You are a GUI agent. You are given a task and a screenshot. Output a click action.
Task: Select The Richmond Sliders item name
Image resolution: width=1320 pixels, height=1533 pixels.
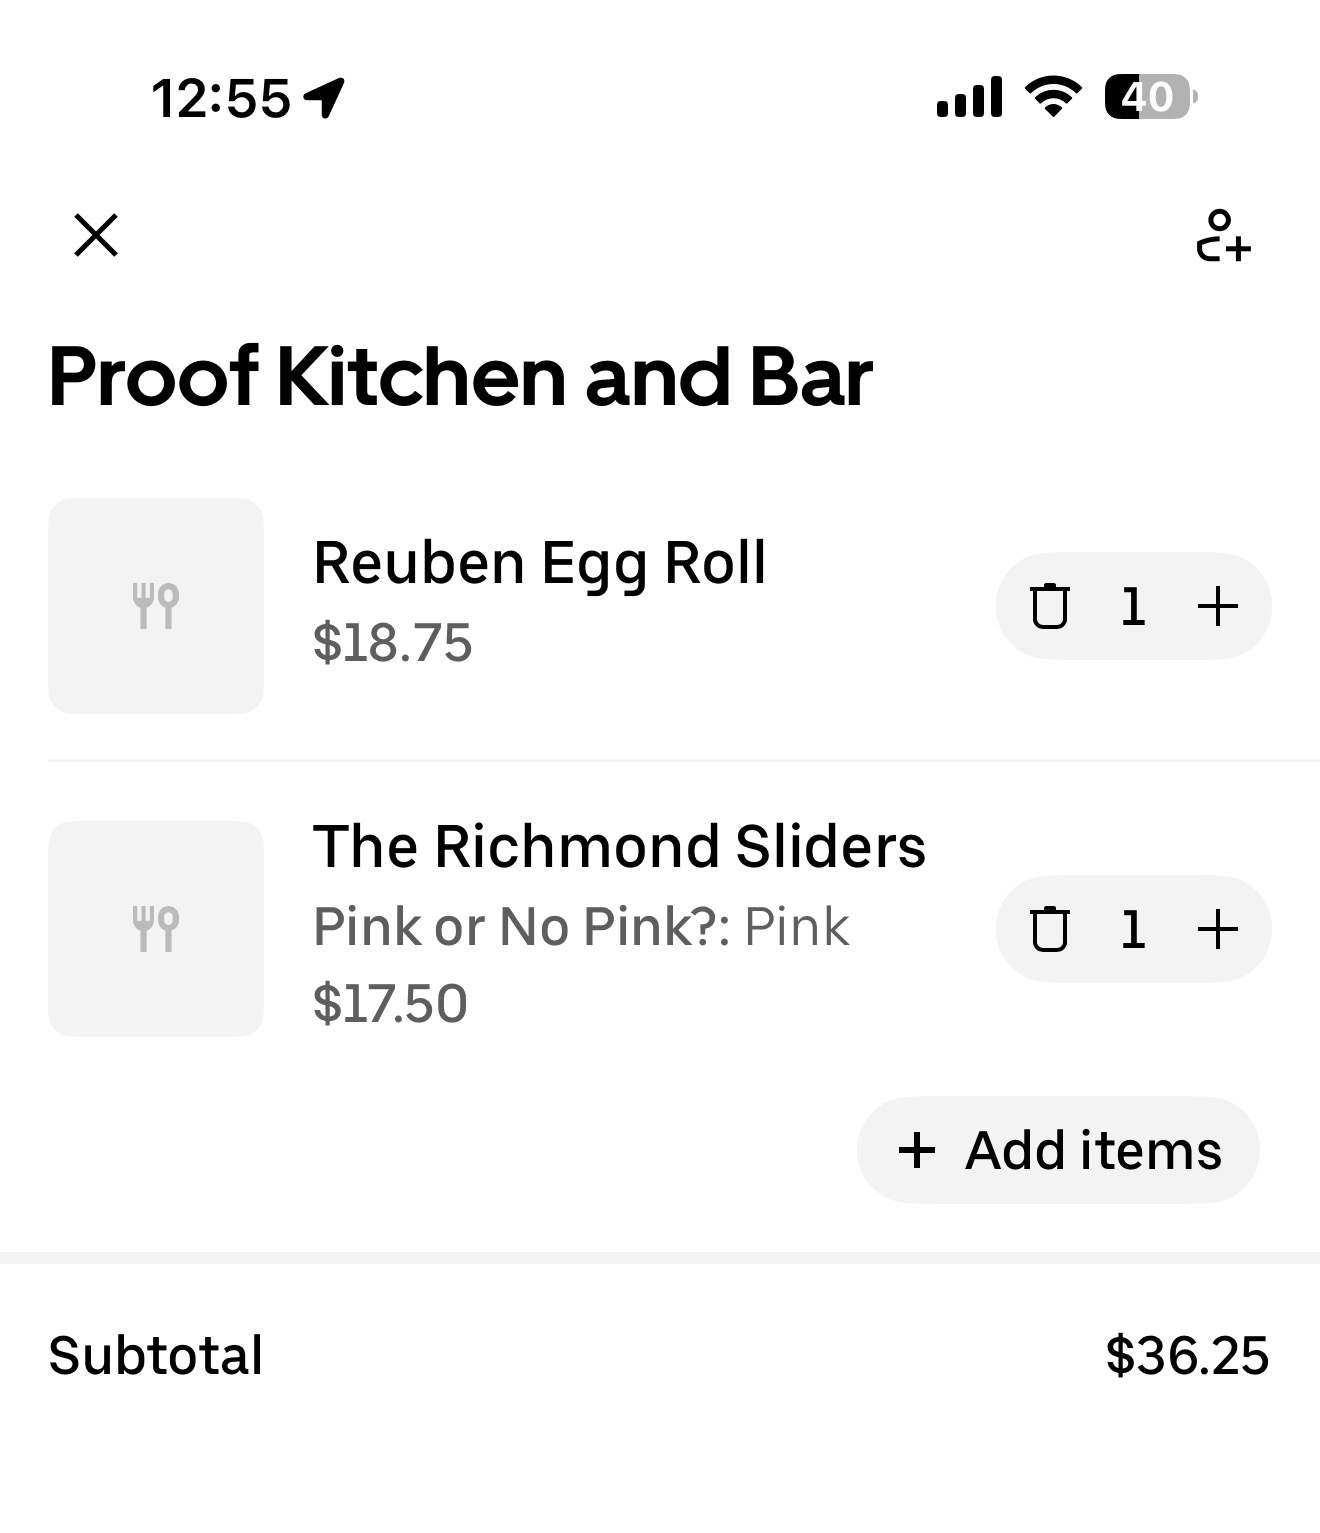[619, 847]
